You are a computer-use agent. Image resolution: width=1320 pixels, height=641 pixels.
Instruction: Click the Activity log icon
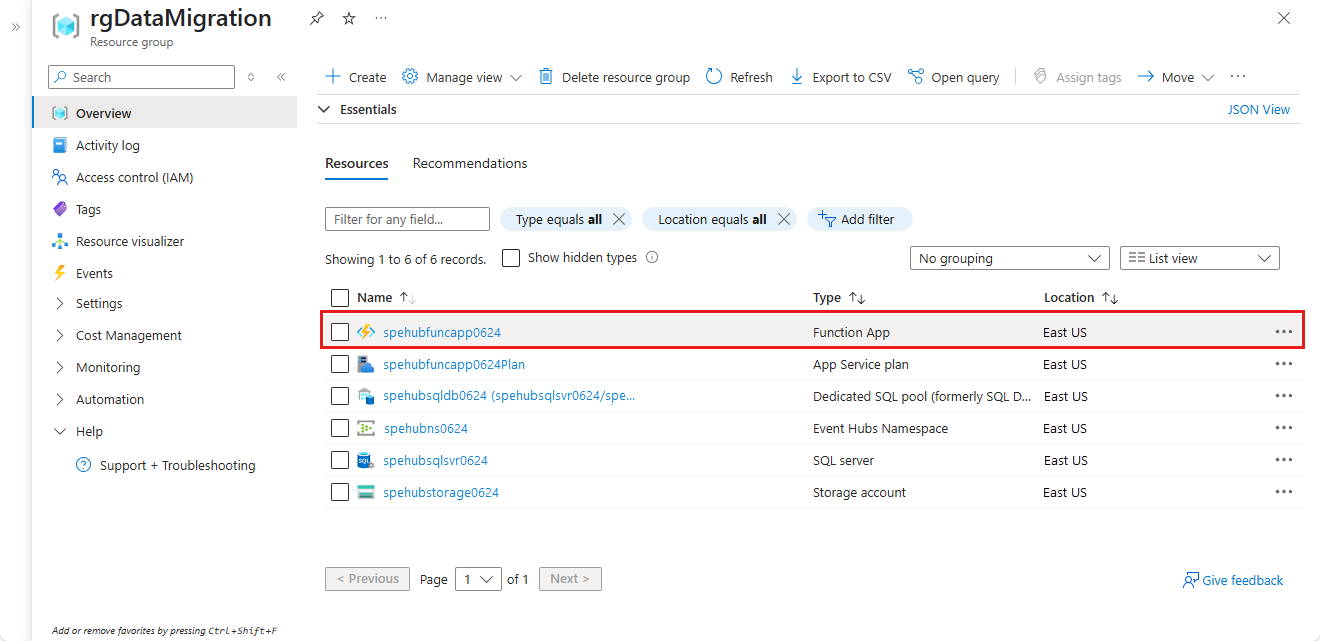pos(60,145)
